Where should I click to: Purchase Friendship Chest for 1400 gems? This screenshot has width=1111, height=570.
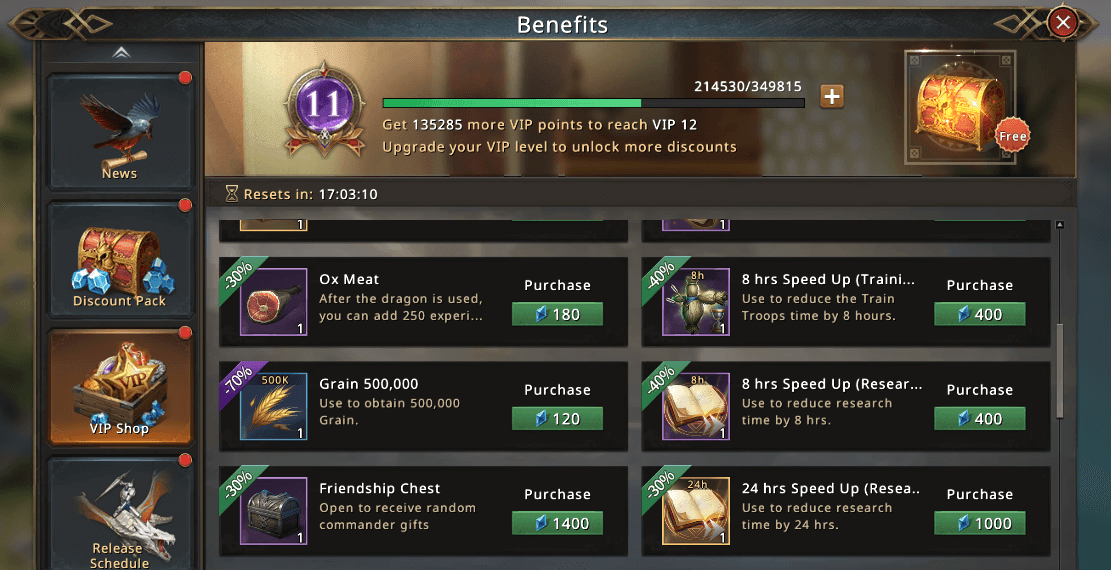pos(557,523)
